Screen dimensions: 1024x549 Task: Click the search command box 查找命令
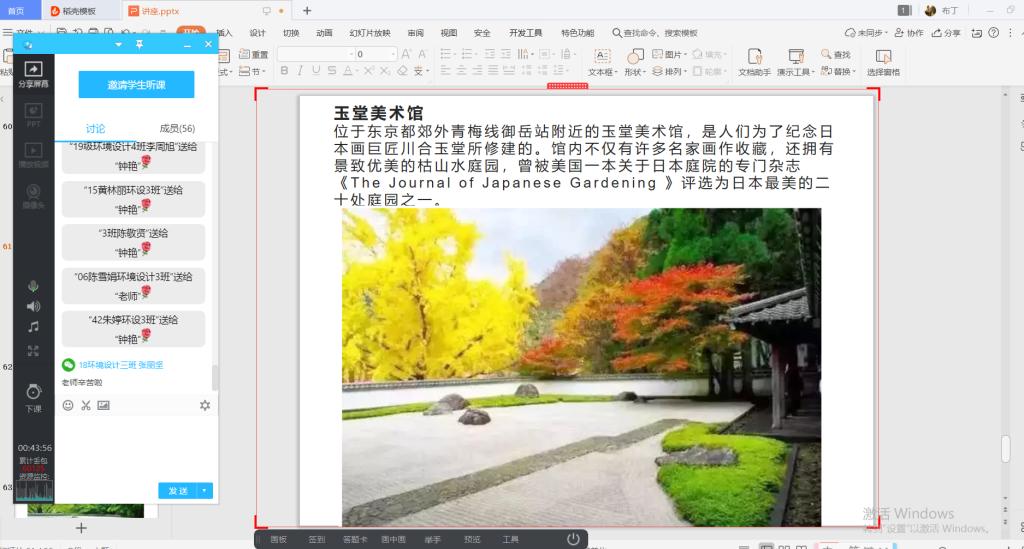[655, 33]
